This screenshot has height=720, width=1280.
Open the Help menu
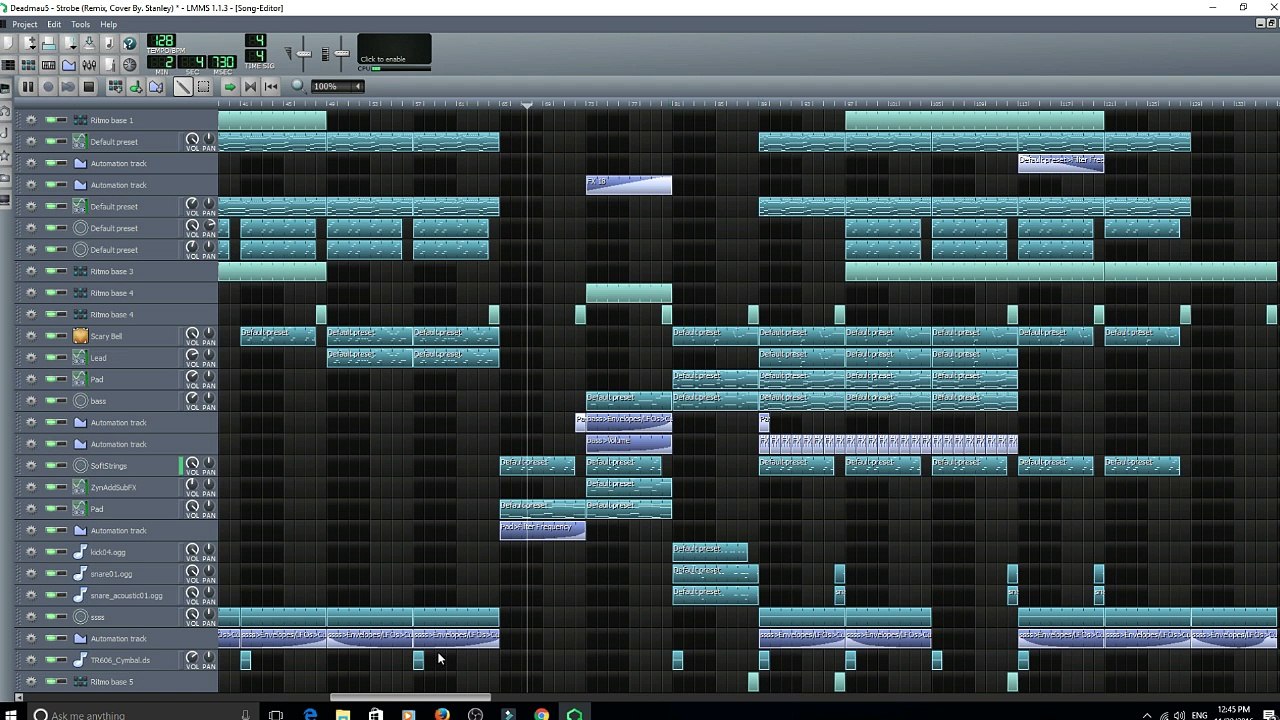[x=108, y=24]
